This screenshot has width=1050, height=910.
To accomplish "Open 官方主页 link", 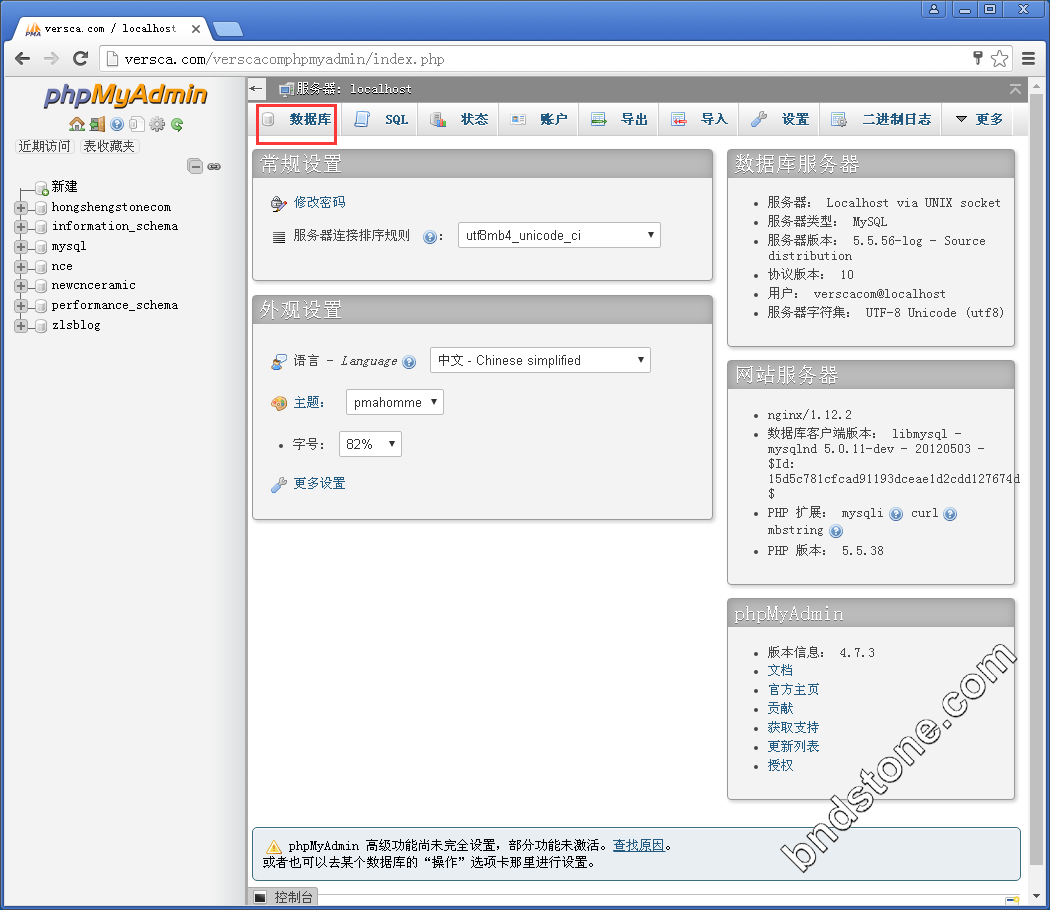I will [x=794, y=690].
